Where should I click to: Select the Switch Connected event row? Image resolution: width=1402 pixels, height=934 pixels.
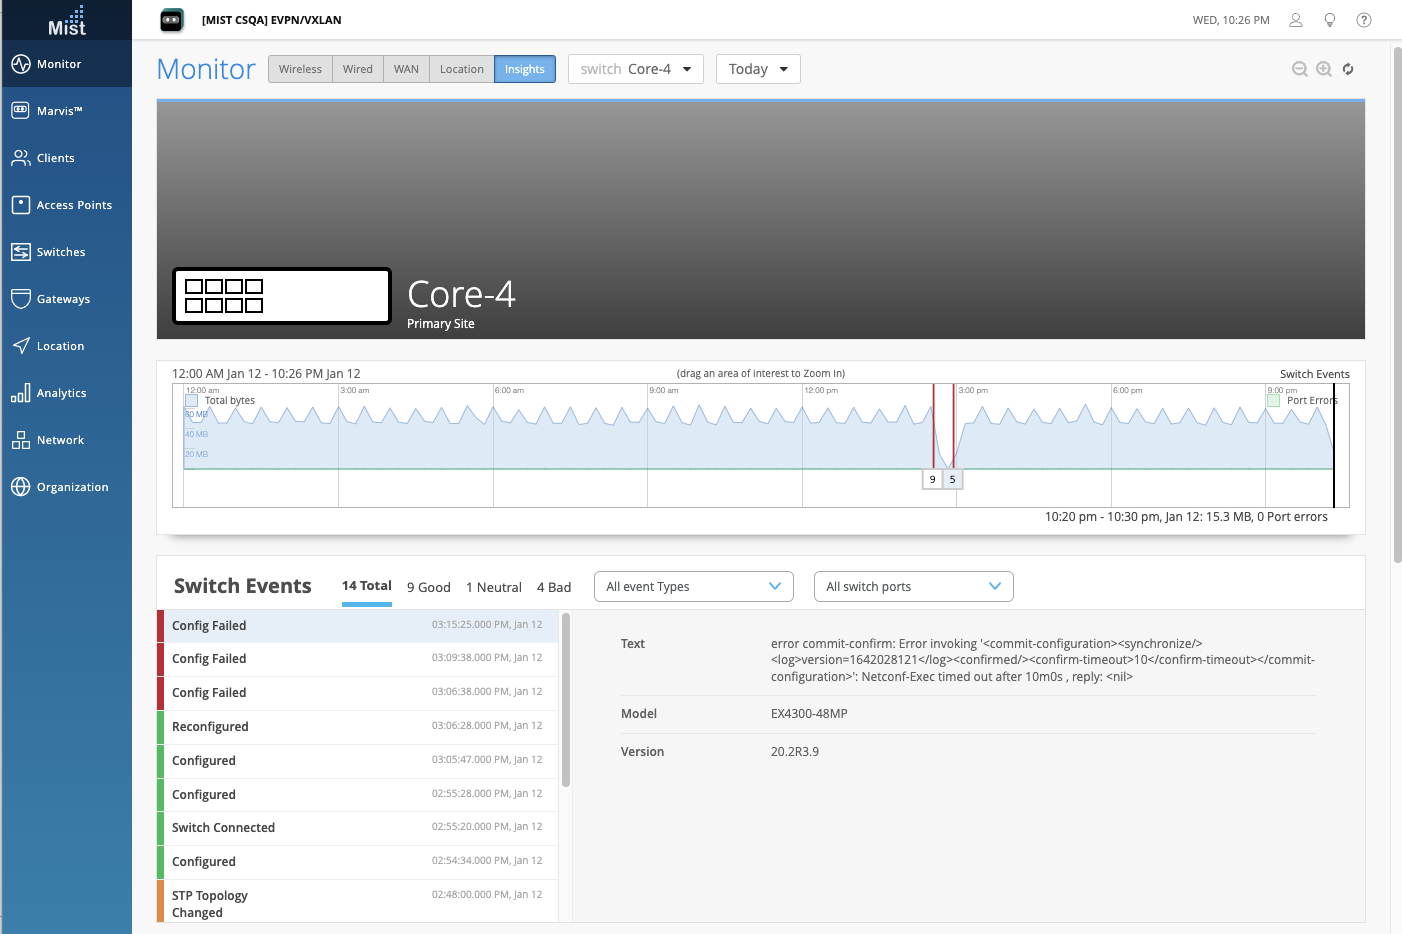[357, 828]
